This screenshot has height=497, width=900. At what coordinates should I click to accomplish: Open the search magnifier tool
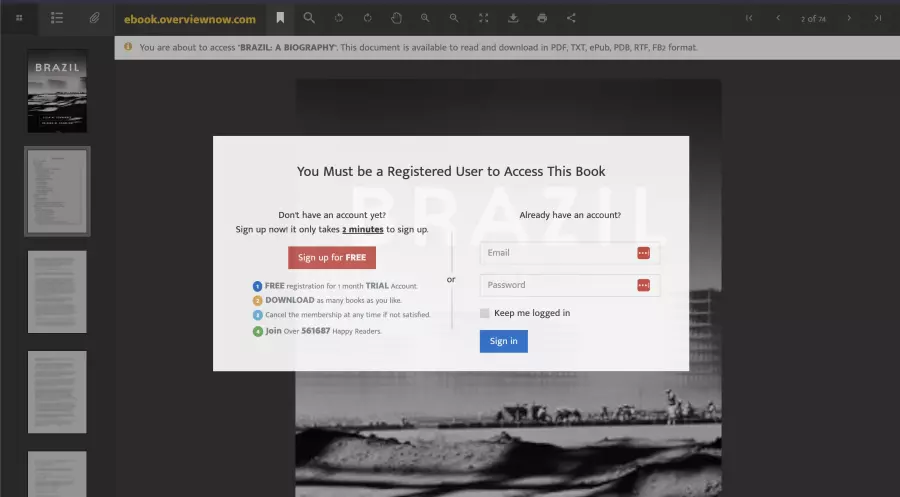point(309,18)
